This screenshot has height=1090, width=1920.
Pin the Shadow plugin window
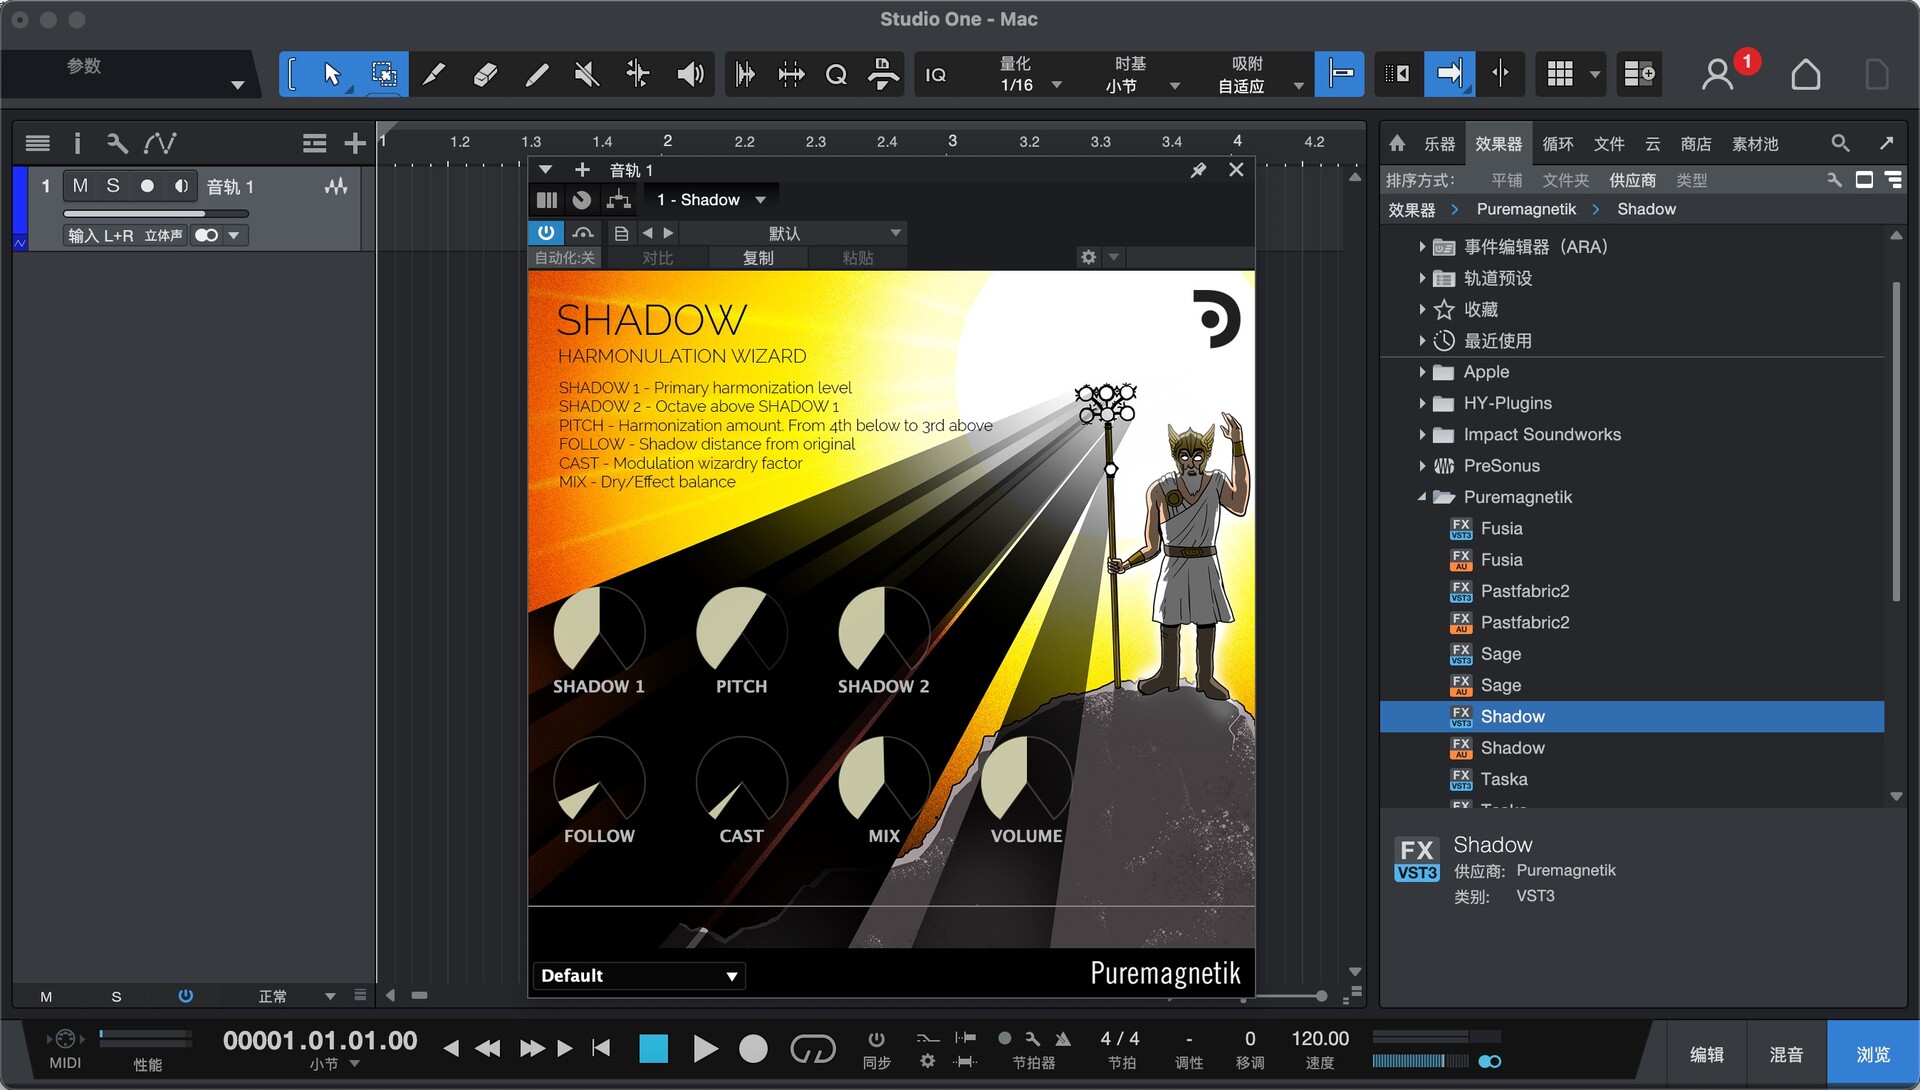[1198, 170]
